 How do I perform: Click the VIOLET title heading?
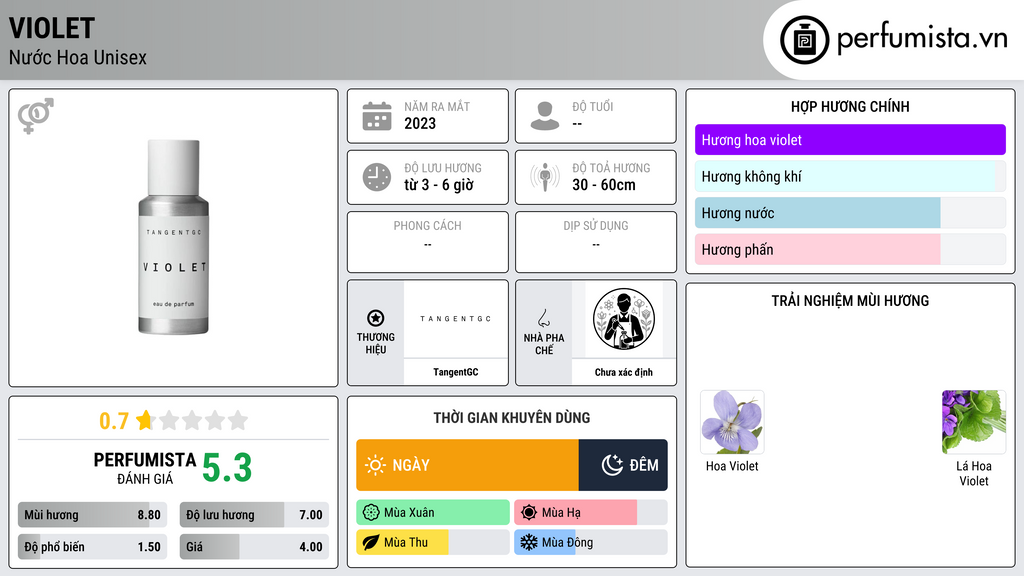(52, 28)
